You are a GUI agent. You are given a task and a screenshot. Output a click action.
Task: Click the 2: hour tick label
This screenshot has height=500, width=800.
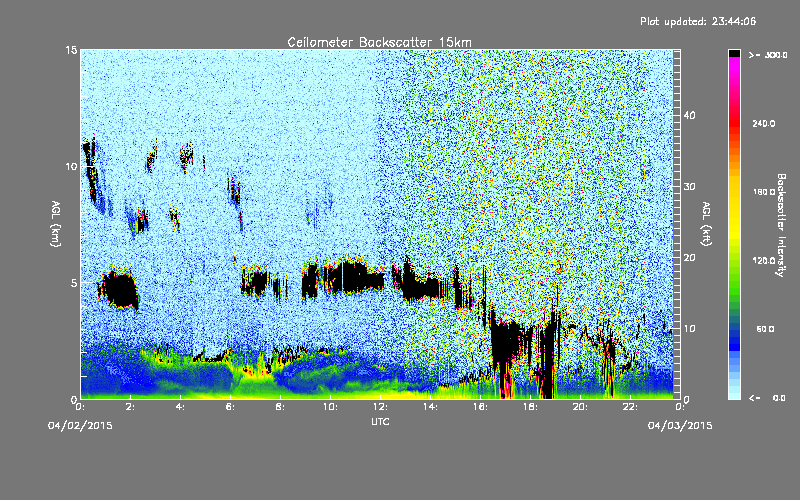point(130,407)
